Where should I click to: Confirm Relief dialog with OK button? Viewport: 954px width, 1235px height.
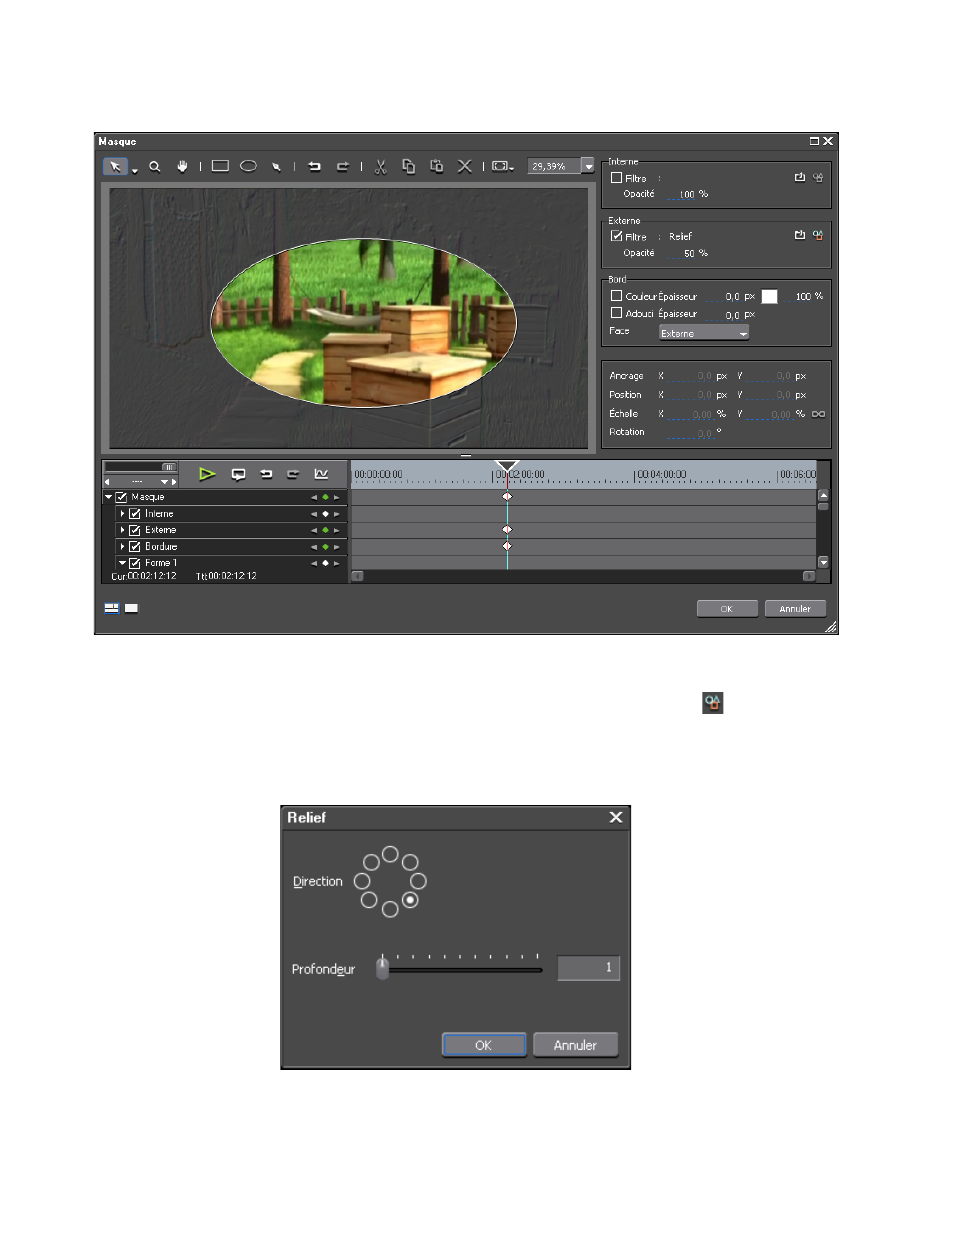(484, 1045)
